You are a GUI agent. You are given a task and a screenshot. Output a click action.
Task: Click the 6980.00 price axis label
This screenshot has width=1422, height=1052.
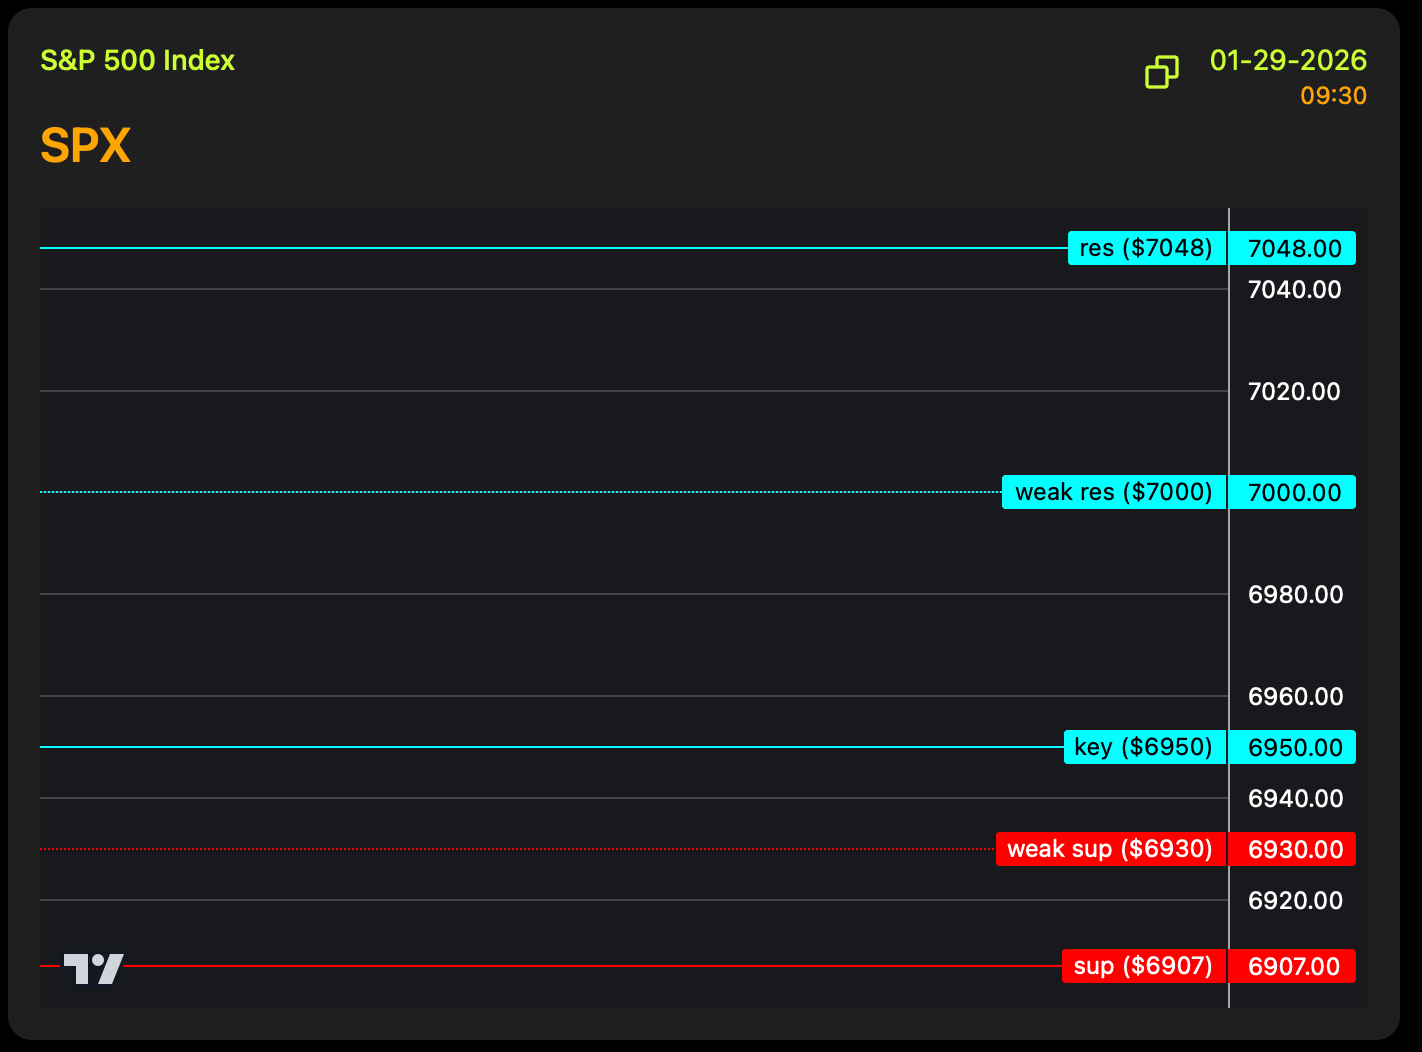tap(1295, 594)
